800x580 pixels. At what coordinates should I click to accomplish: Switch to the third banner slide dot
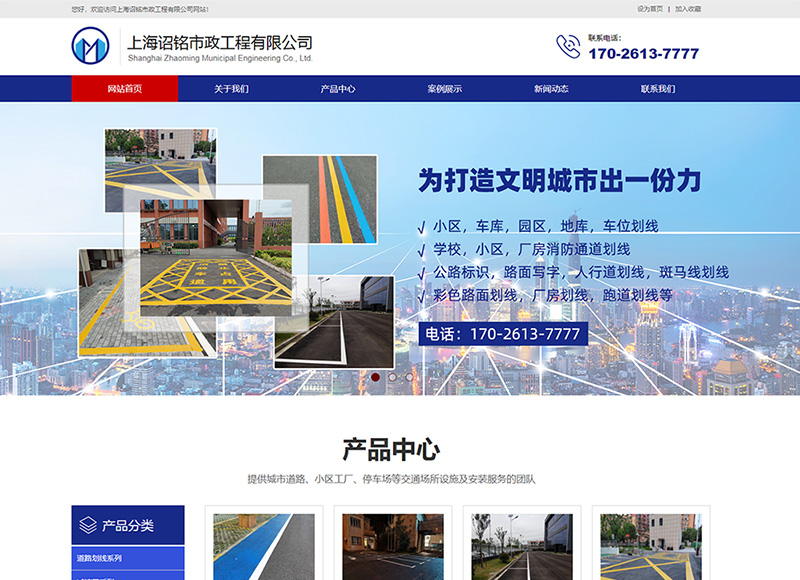(409, 377)
